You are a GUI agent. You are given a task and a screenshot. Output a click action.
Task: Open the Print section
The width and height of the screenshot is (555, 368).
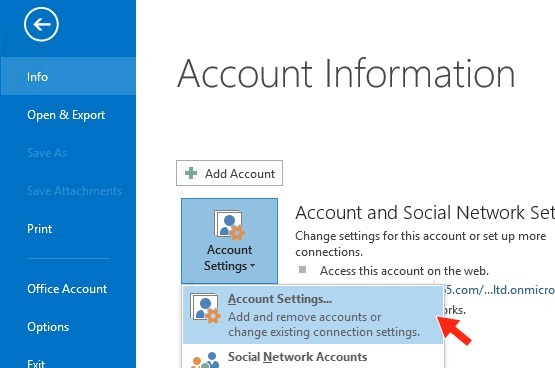[40, 229]
